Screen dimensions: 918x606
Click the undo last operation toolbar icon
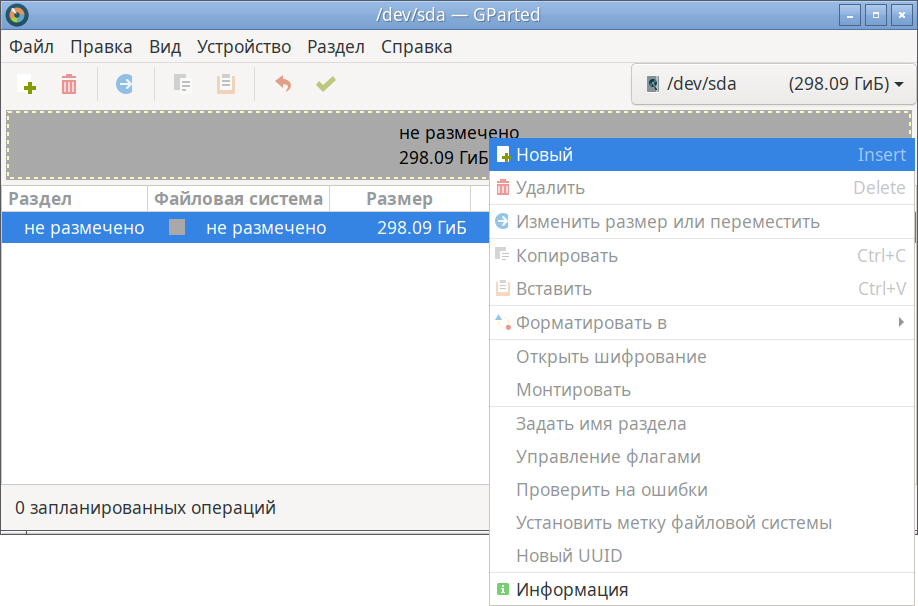click(x=283, y=84)
